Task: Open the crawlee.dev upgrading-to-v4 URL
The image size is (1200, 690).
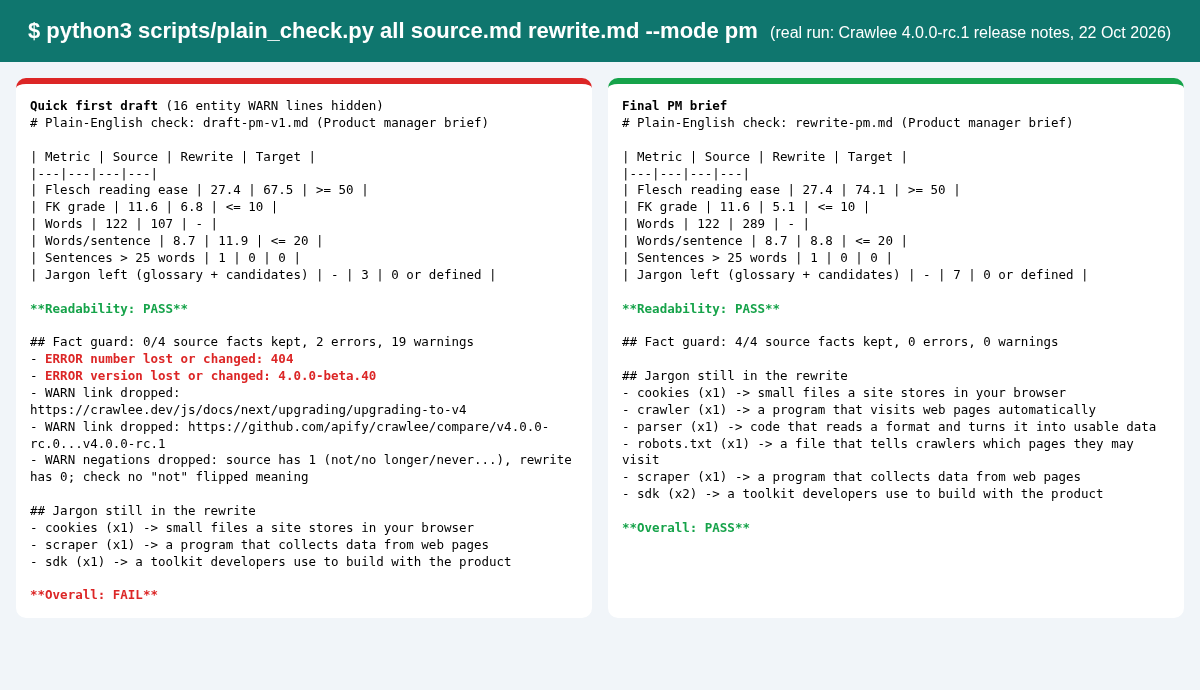Action: tap(248, 410)
